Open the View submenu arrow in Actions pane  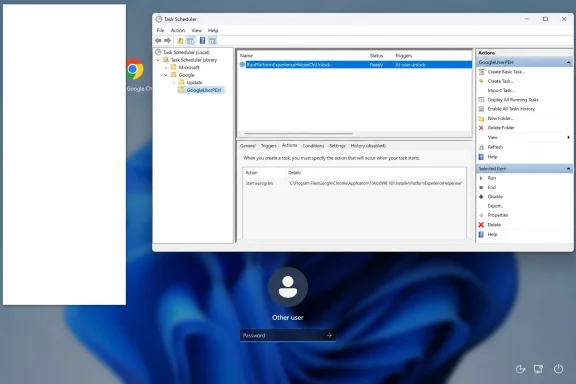pyautogui.click(x=568, y=137)
